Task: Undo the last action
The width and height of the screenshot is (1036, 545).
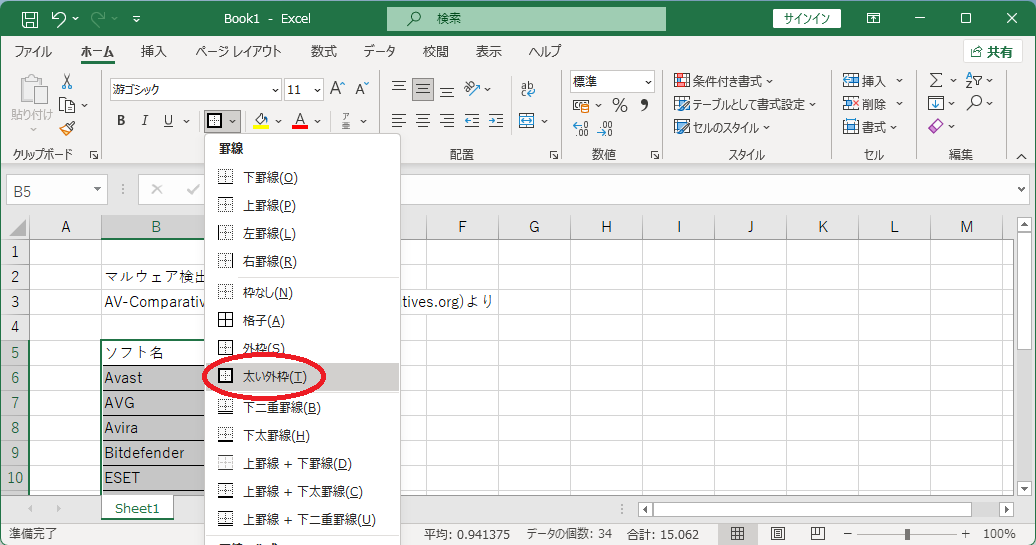Action: (x=59, y=19)
